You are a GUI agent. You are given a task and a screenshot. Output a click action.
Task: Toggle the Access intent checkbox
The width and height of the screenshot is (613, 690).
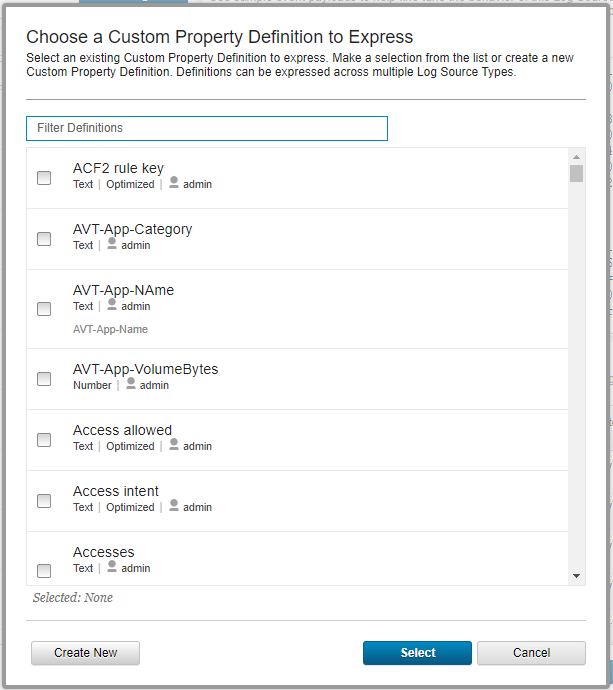(x=44, y=501)
